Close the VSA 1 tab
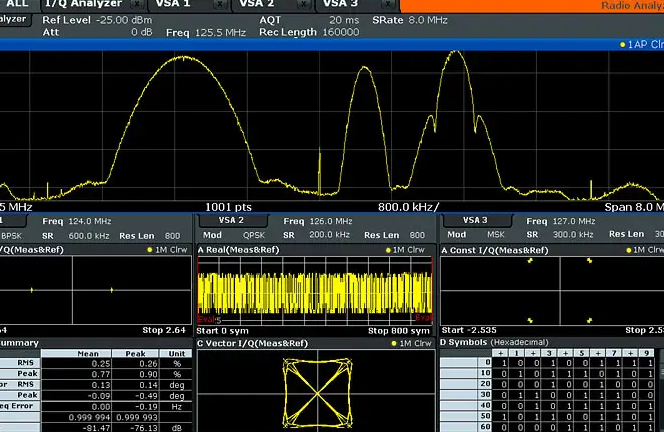 point(220,4)
